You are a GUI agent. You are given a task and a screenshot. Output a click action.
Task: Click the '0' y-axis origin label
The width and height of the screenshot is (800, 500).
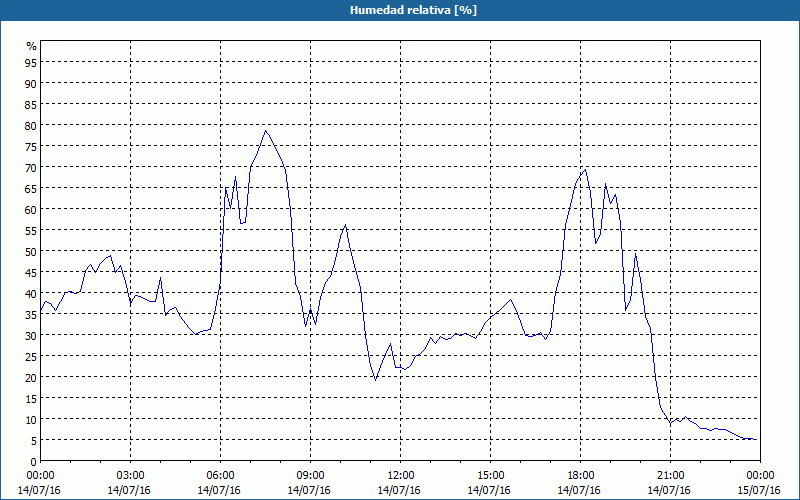pos(34,461)
